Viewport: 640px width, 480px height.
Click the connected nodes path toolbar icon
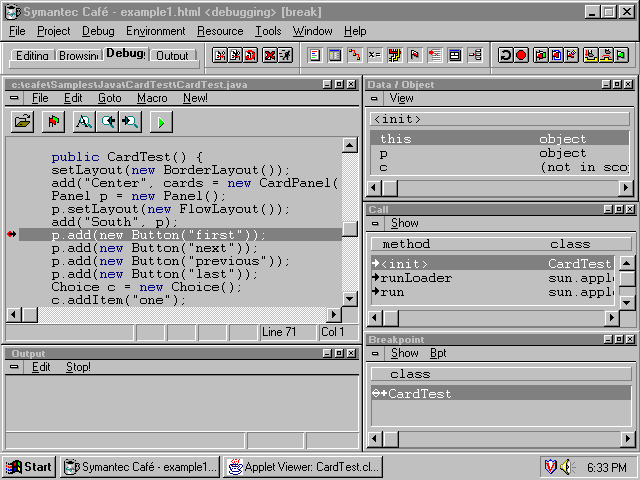(x=355, y=55)
